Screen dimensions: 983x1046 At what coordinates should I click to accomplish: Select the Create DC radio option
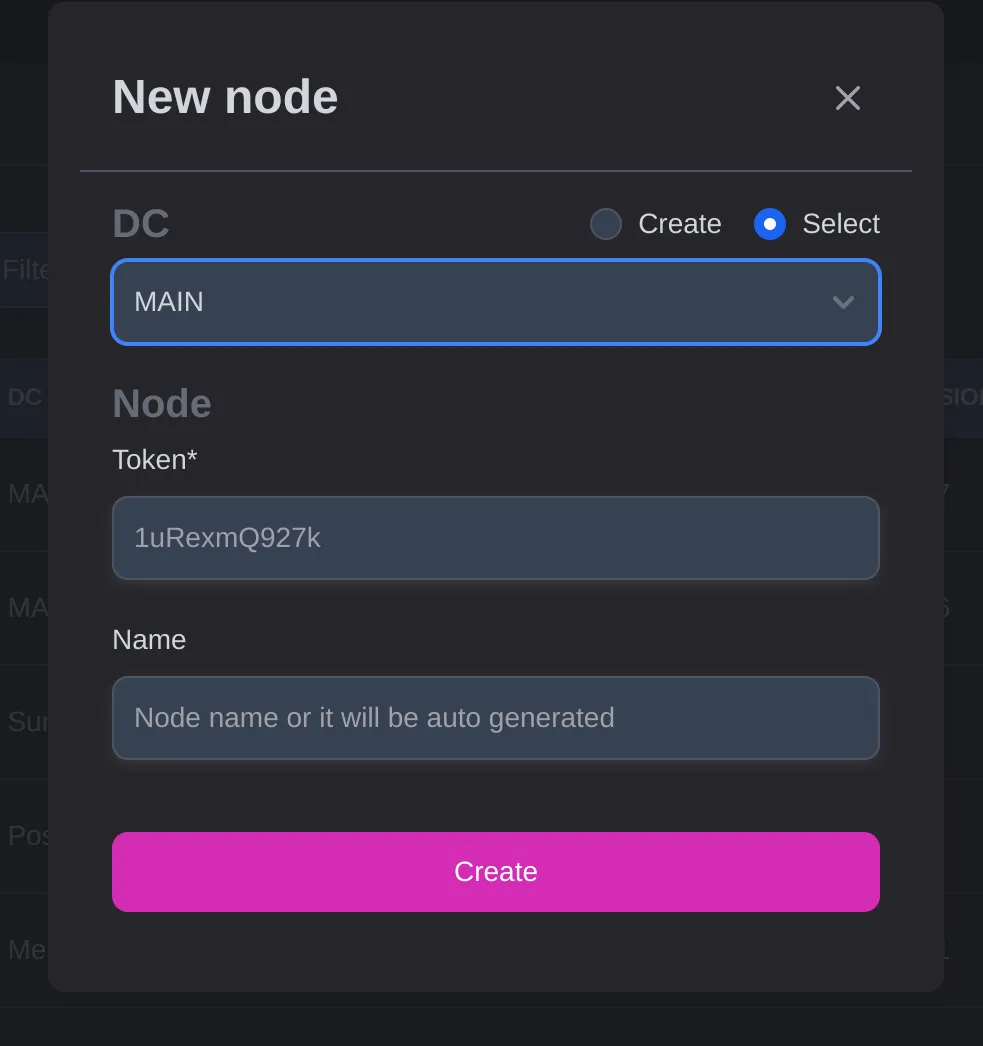point(606,224)
